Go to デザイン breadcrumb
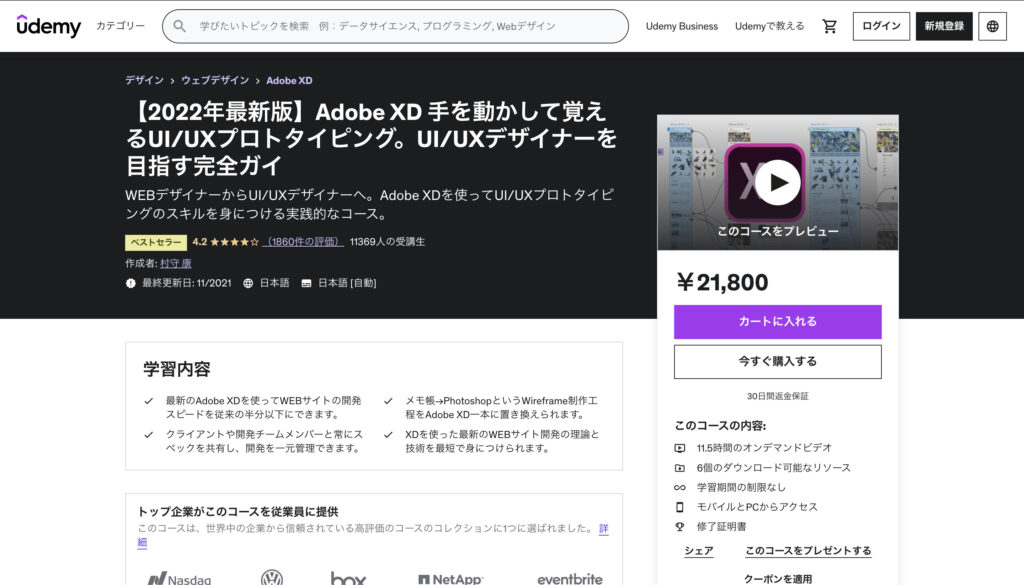The image size is (1024, 585). 144,80
